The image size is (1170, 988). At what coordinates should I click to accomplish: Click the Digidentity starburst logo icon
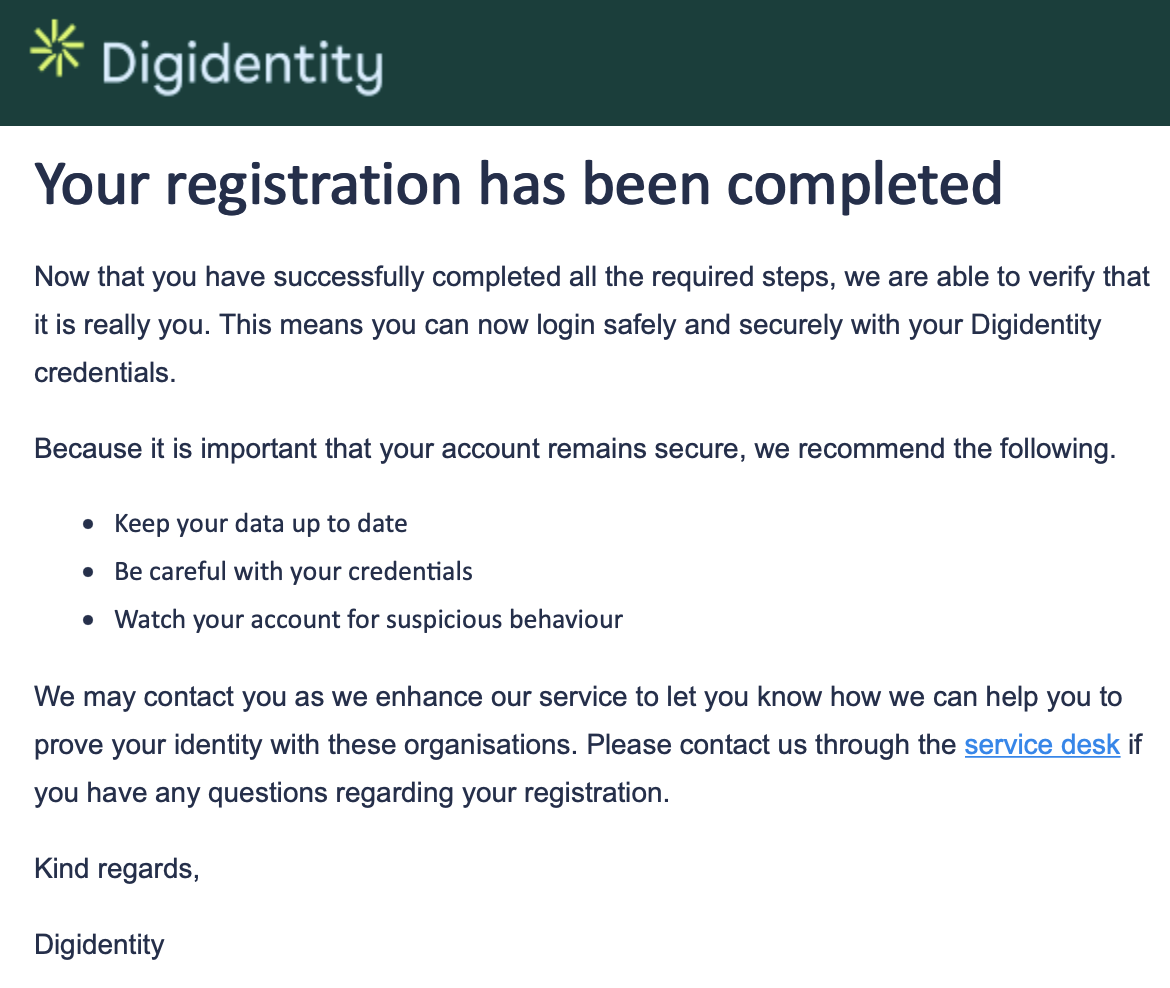click(x=57, y=49)
